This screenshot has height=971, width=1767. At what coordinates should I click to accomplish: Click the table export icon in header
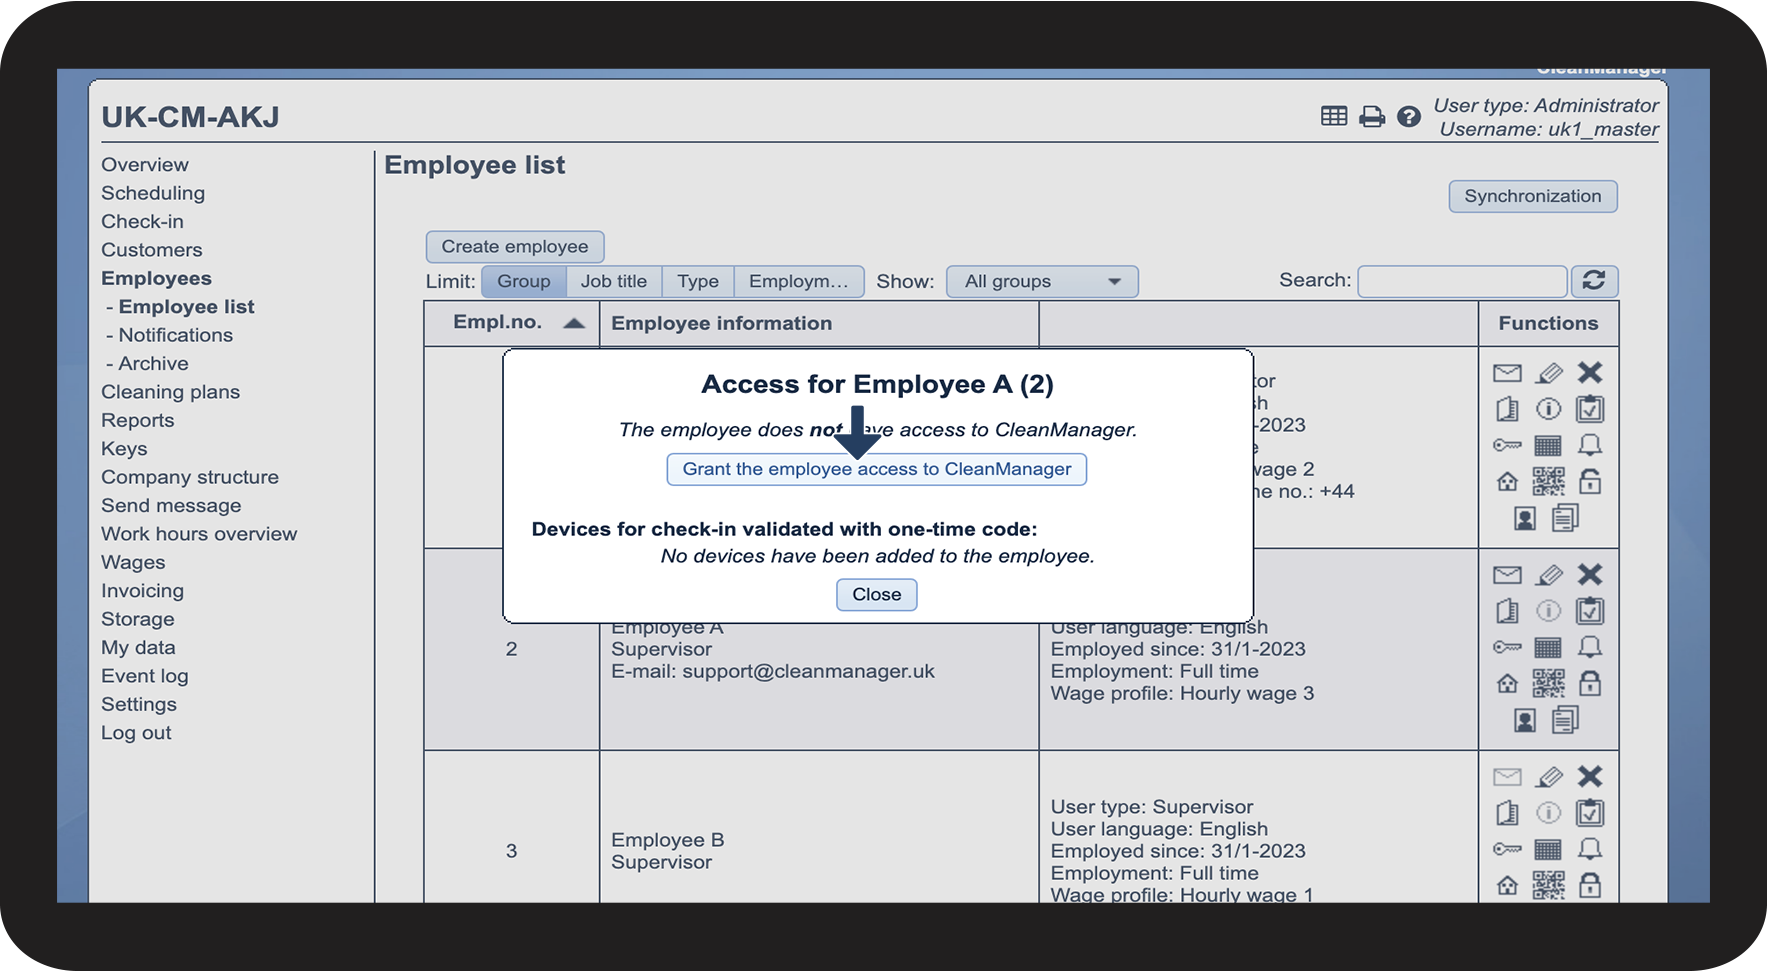1334,116
